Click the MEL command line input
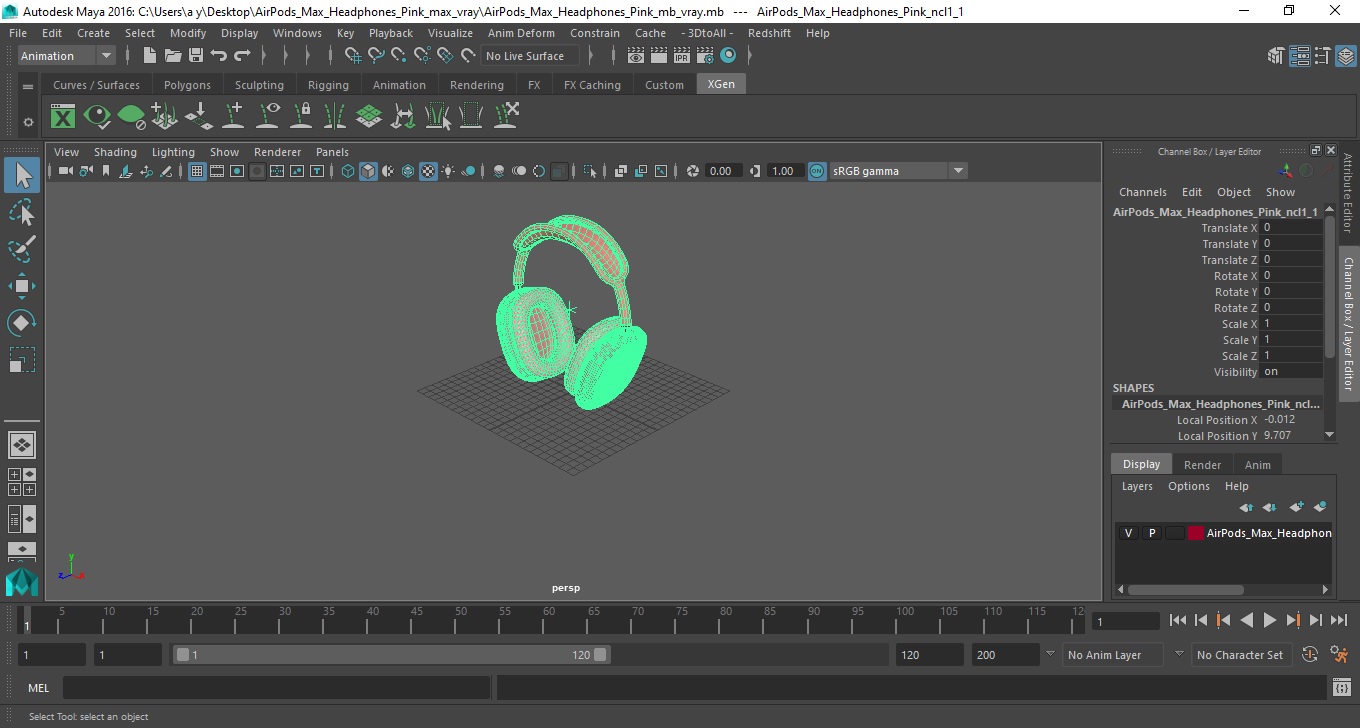 [276, 688]
